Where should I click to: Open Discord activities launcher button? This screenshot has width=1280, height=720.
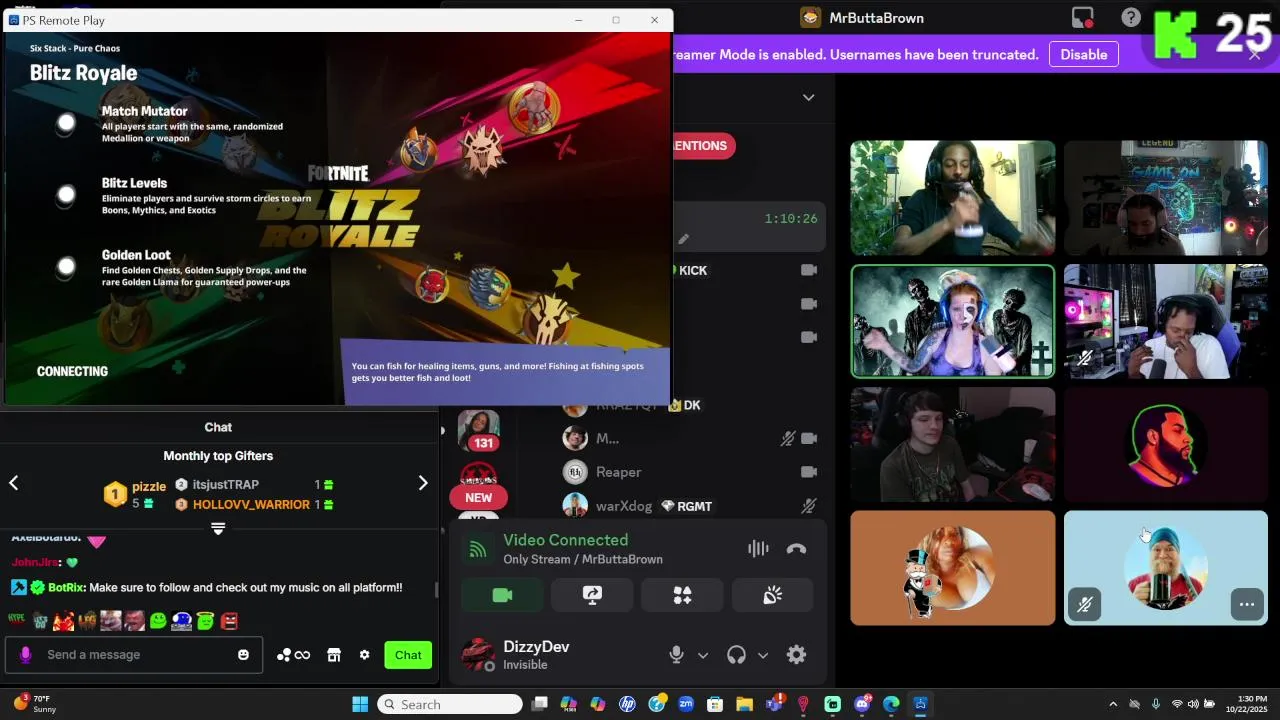coord(682,595)
